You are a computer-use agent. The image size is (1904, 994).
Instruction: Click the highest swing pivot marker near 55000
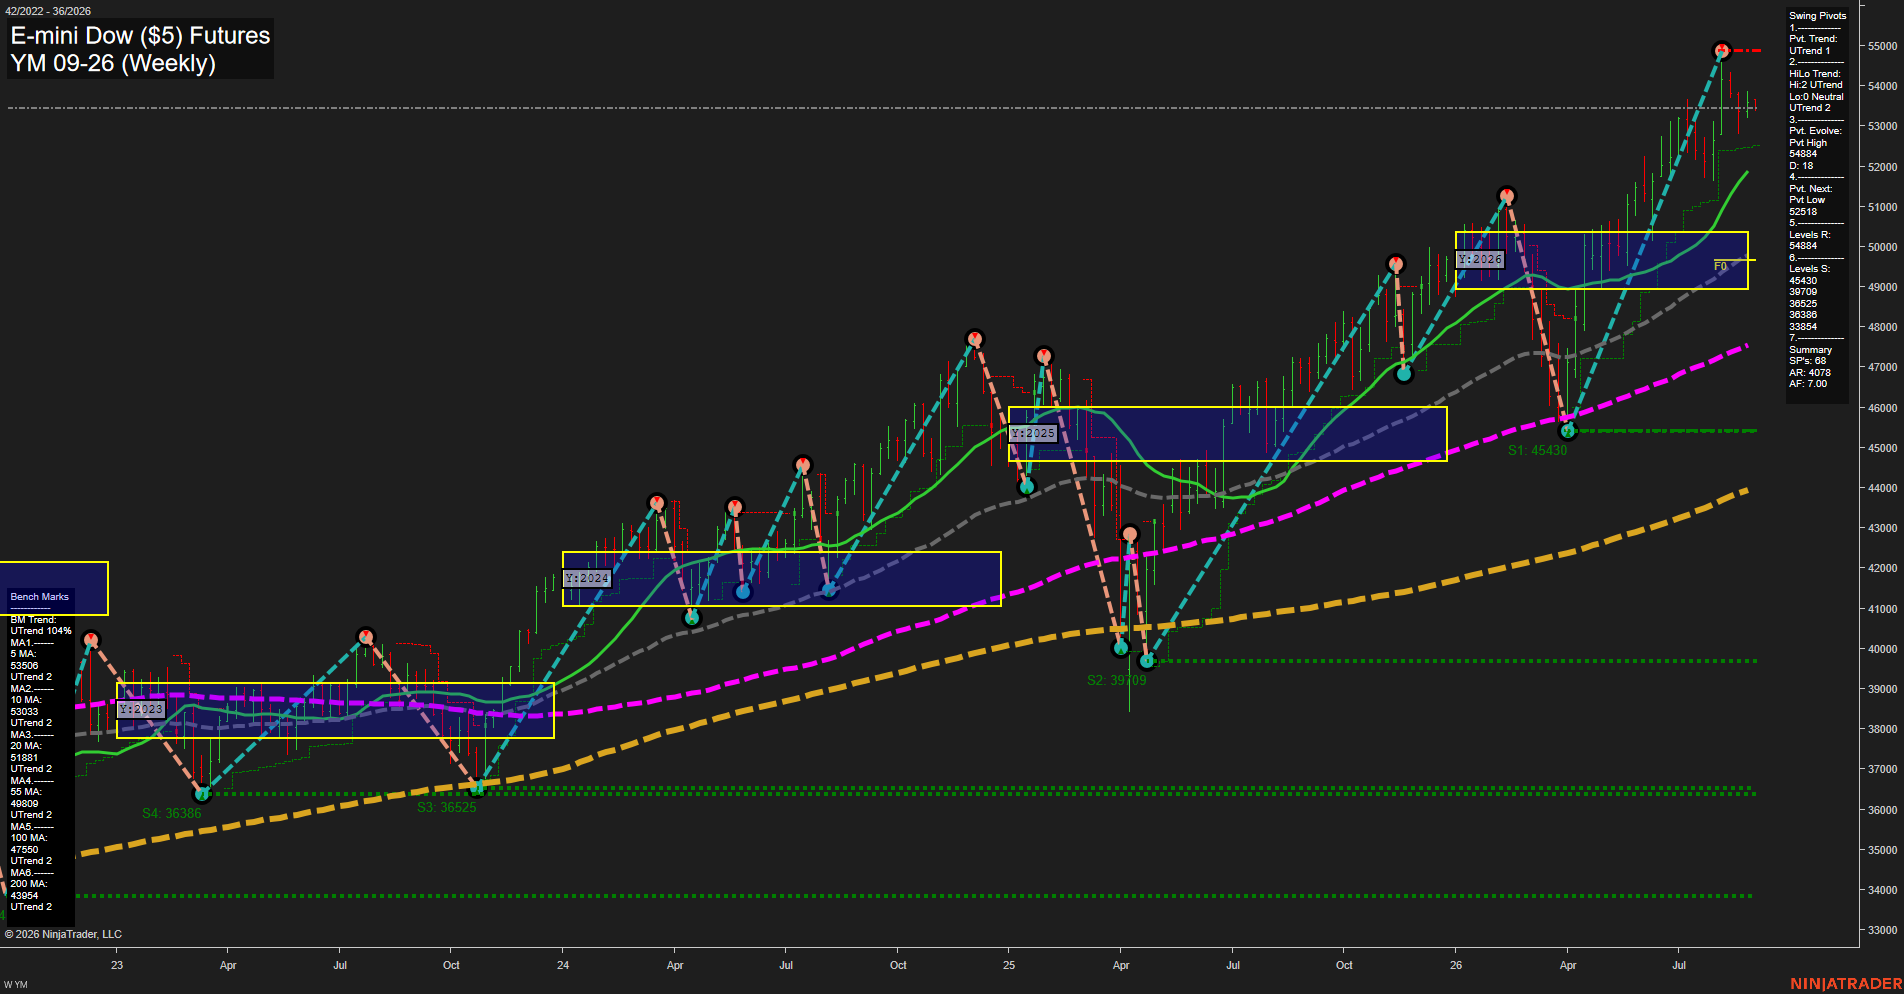pyautogui.click(x=1721, y=50)
